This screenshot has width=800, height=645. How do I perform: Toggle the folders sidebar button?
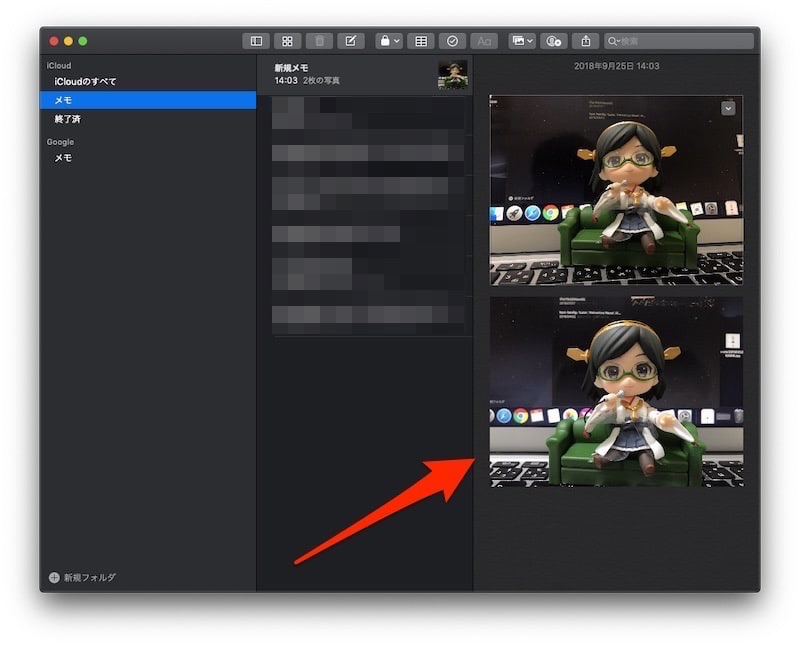click(256, 41)
